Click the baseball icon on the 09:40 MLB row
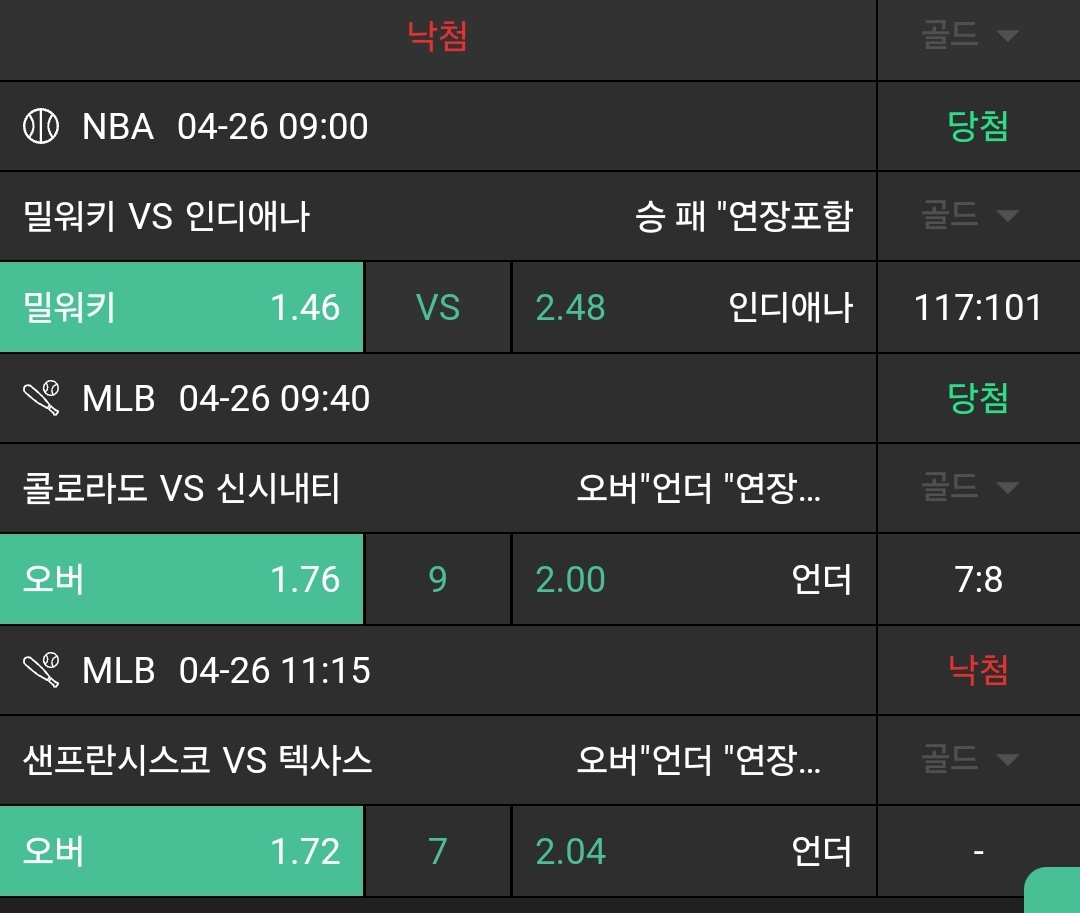 (x=41, y=398)
